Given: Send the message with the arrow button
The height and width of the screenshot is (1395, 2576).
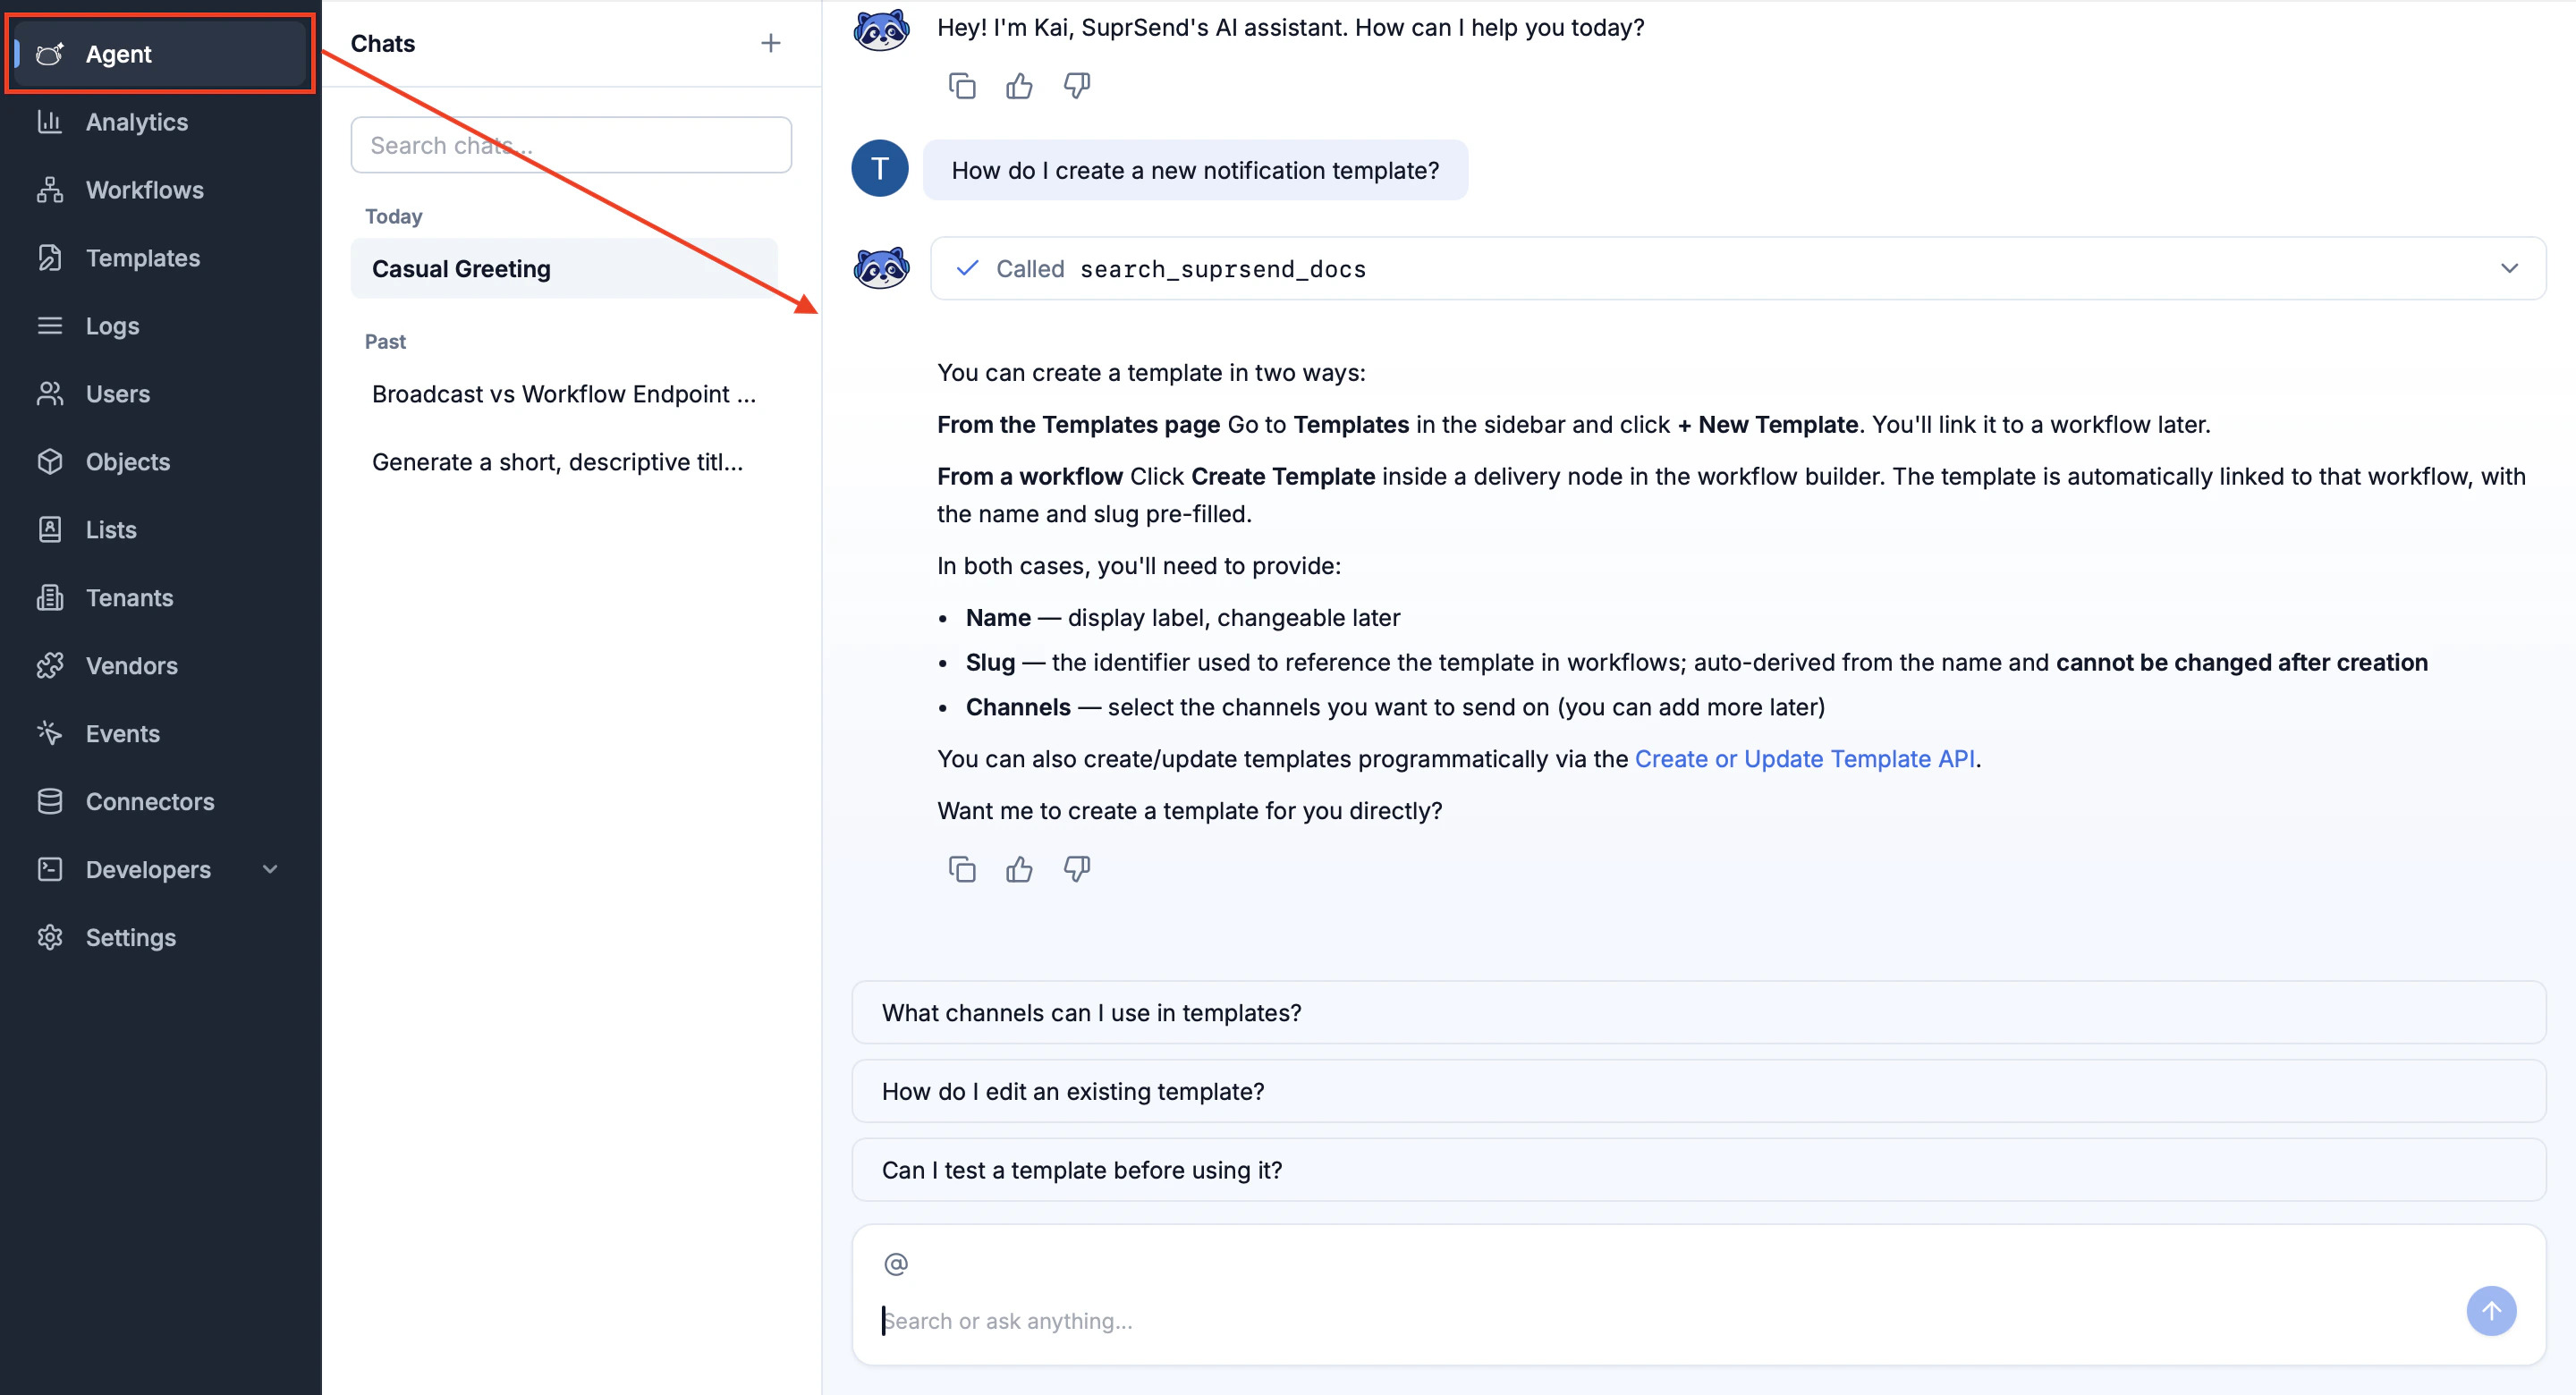Looking at the screenshot, I should point(2491,1311).
